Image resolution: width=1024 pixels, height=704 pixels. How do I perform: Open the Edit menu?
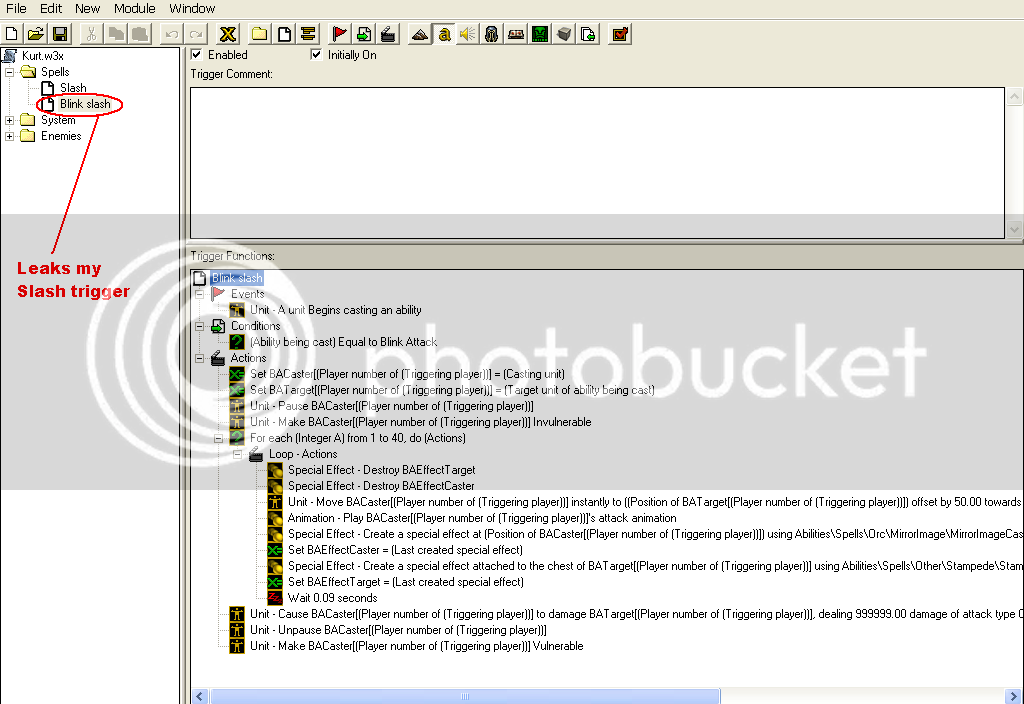point(50,8)
